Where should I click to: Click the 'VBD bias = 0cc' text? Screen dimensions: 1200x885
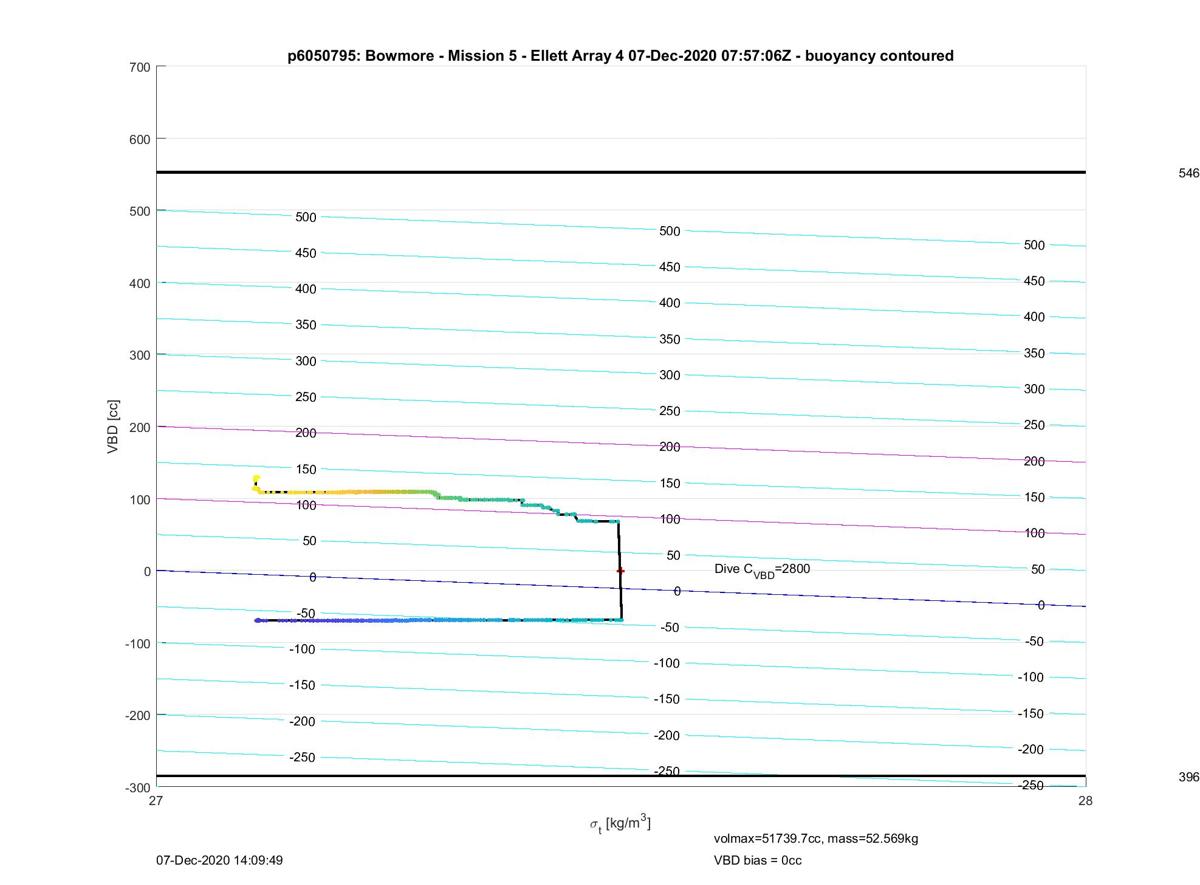click(758, 860)
